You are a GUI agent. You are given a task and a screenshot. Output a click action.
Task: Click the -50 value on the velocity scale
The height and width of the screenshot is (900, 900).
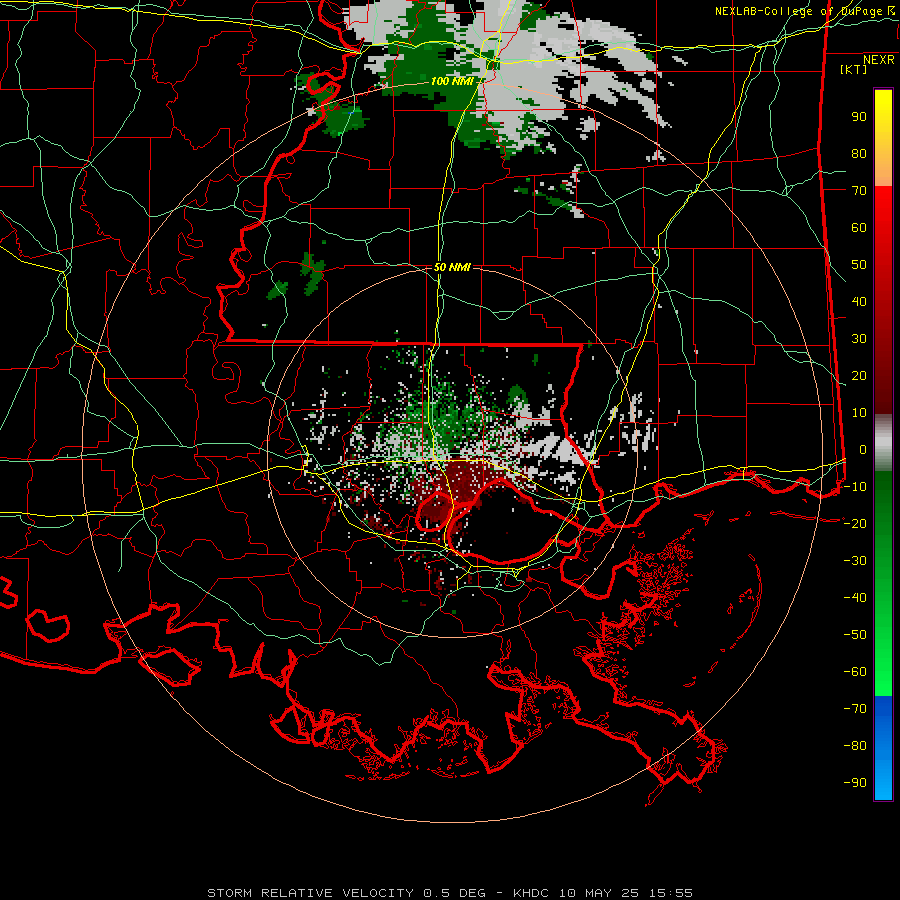pyautogui.click(x=855, y=635)
